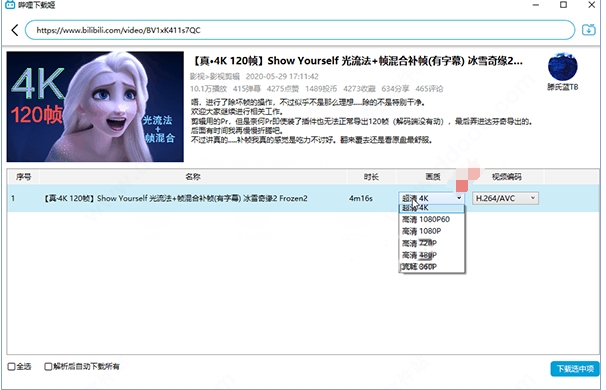The image size is (606, 390).
Task: Click the 下载选中项 download button
Action: (575, 369)
